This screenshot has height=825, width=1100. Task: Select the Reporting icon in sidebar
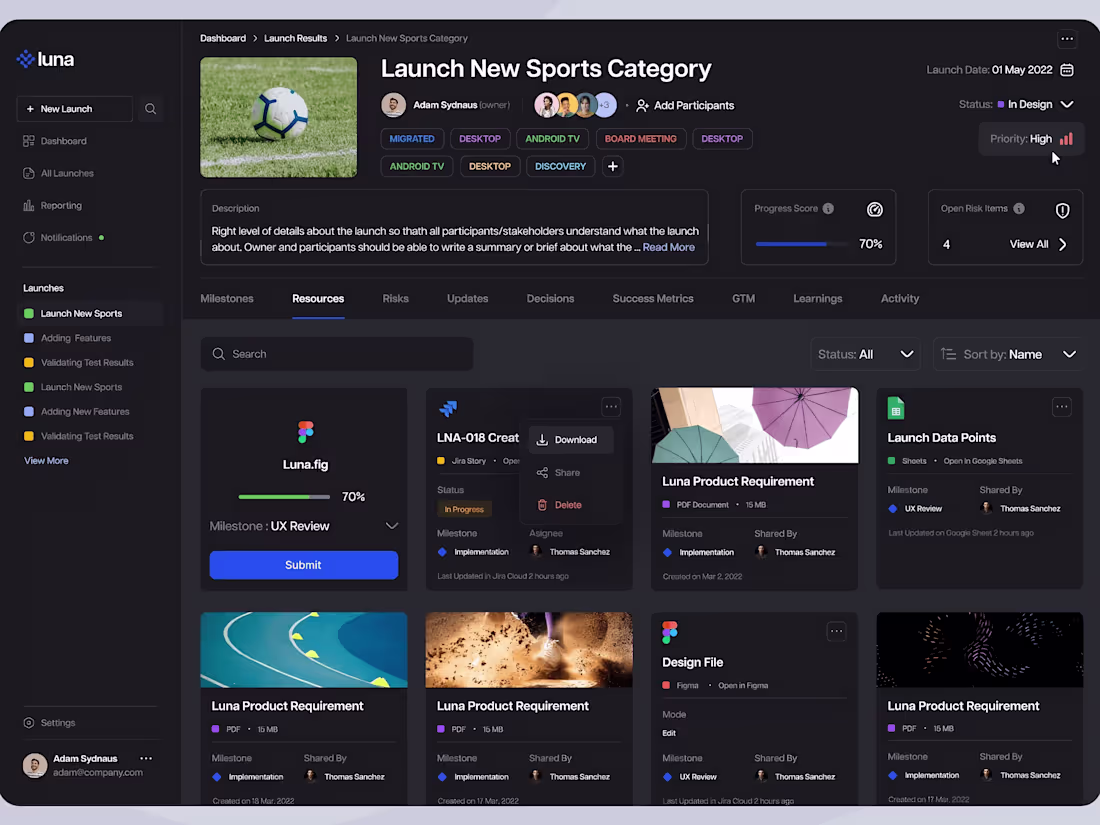[x=29, y=205]
